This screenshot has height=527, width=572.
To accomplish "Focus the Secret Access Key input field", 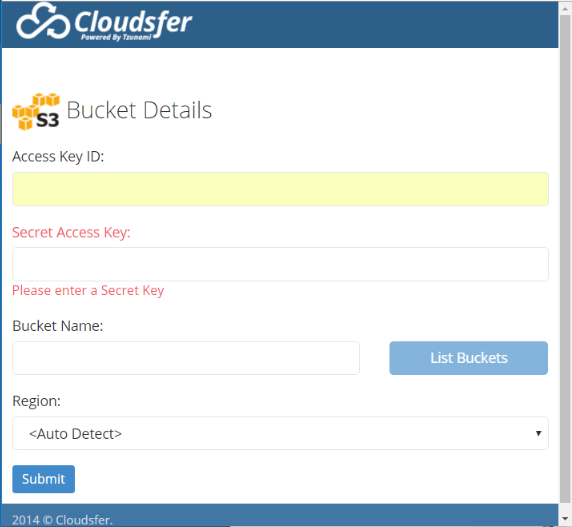I will [280, 264].
